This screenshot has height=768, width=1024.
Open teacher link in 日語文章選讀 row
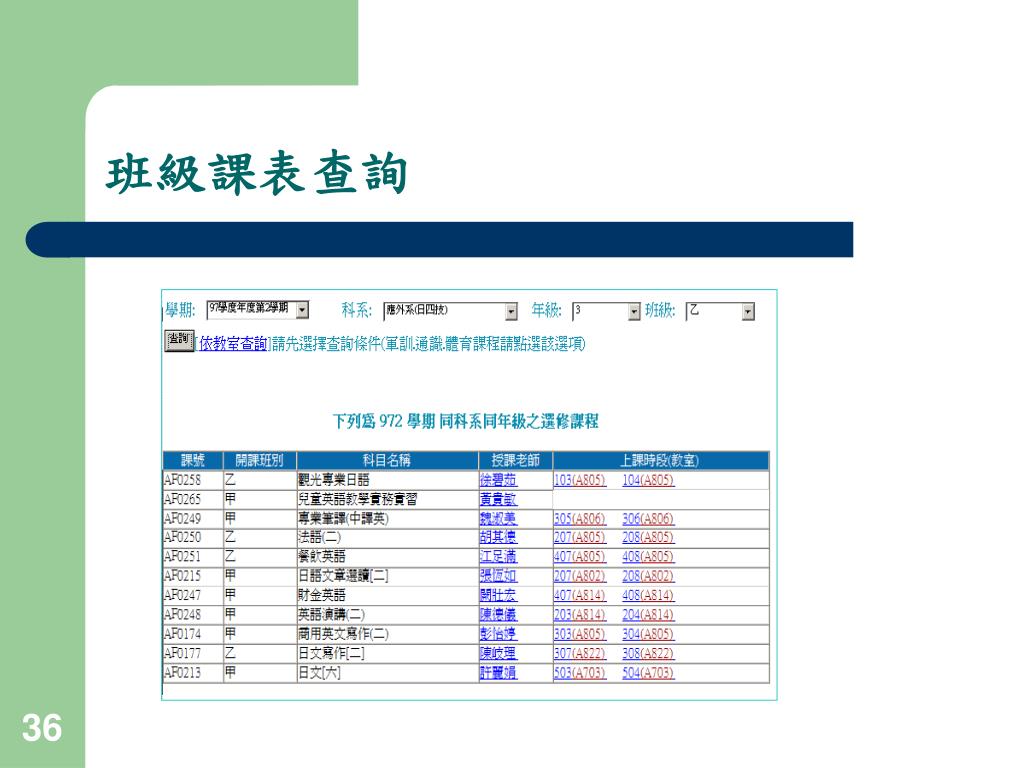498,576
